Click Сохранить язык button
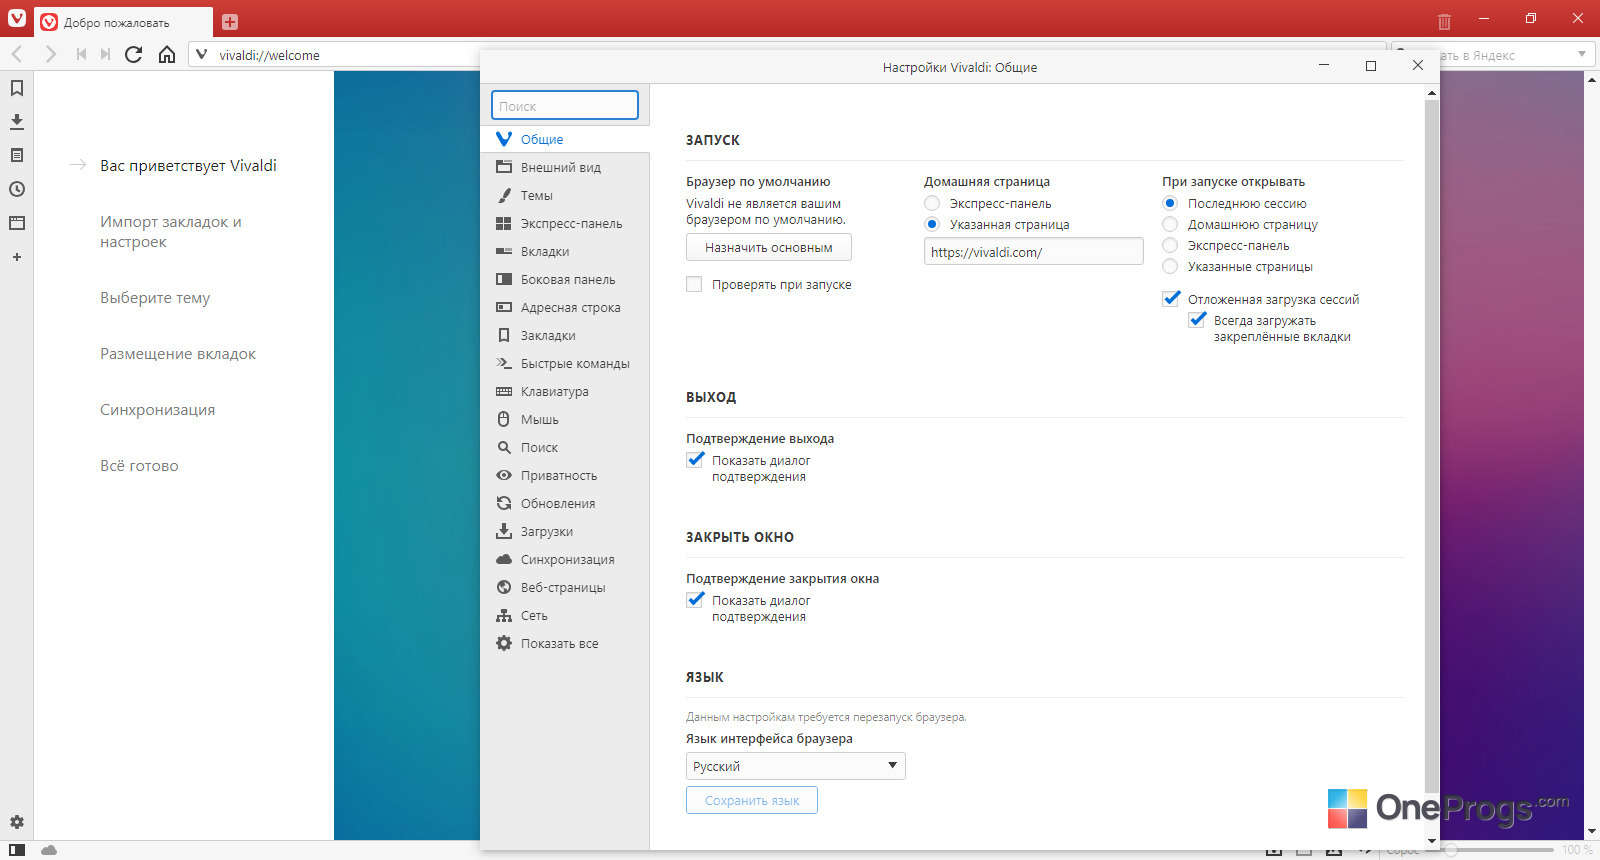 tap(752, 800)
